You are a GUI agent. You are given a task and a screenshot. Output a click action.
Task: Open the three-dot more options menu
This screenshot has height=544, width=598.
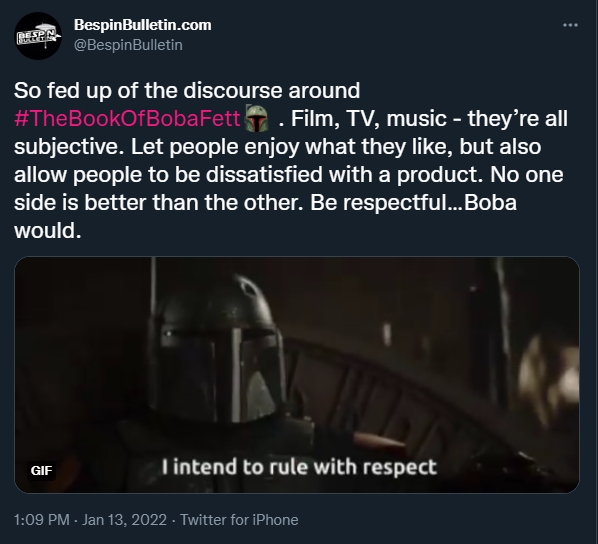click(x=570, y=25)
